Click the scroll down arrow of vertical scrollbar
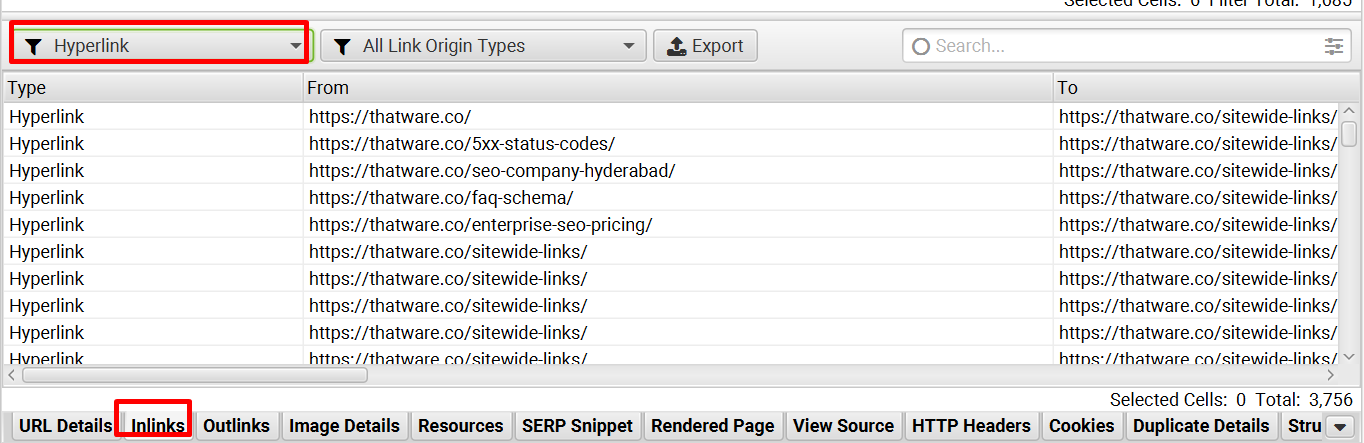This screenshot has width=1364, height=443. pyautogui.click(x=1348, y=356)
